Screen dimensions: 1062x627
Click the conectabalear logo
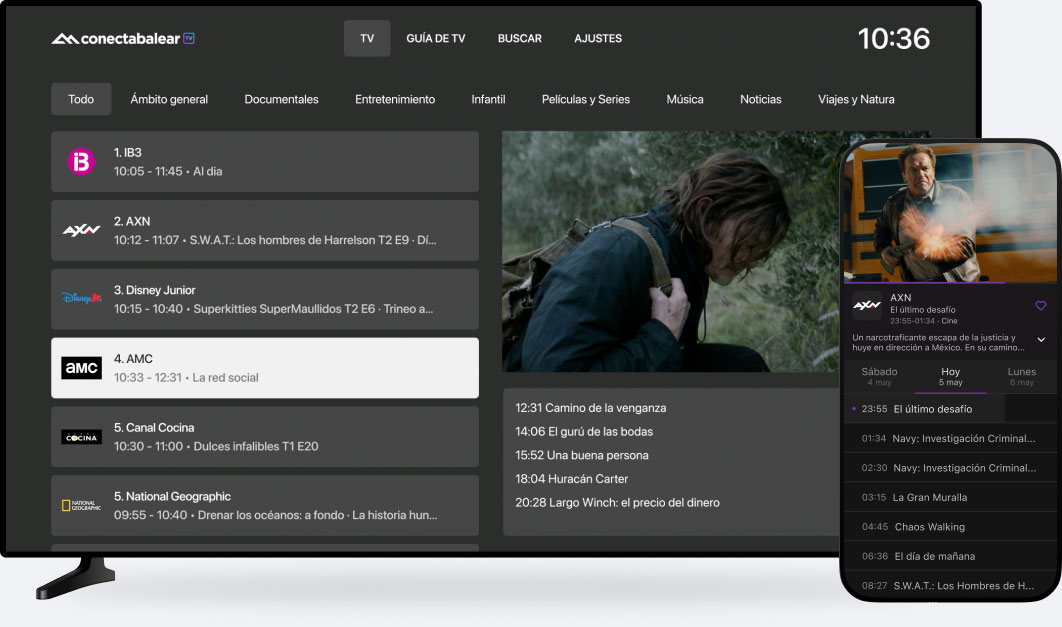[123, 39]
